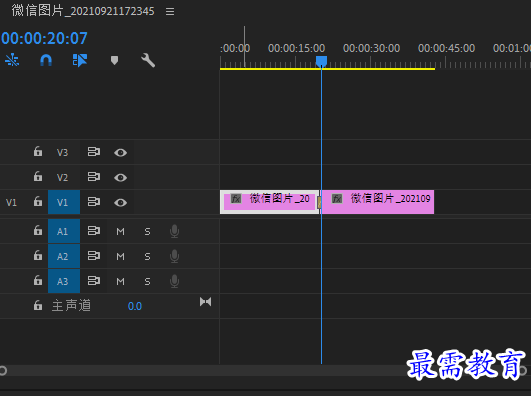
Task: Toggle lock on track V1
Action: click(x=38, y=201)
